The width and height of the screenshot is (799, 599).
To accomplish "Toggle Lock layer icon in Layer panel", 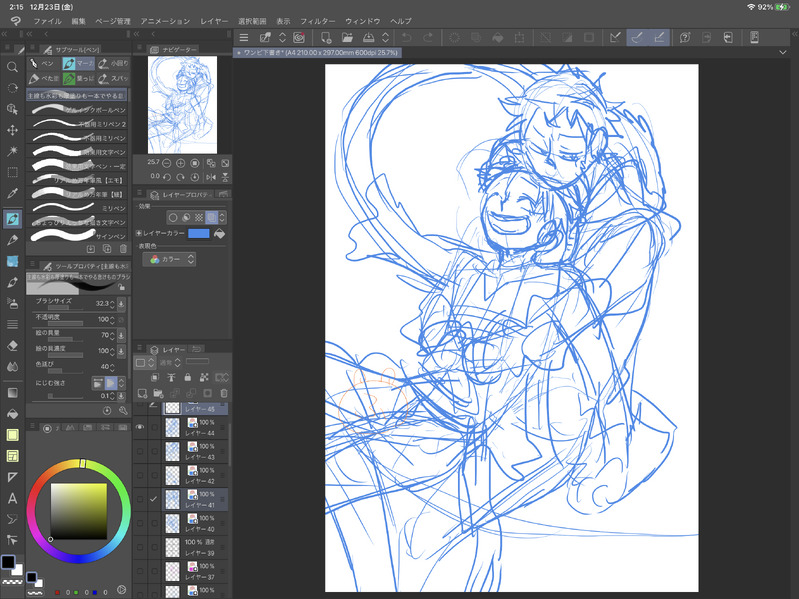I will click(x=188, y=377).
